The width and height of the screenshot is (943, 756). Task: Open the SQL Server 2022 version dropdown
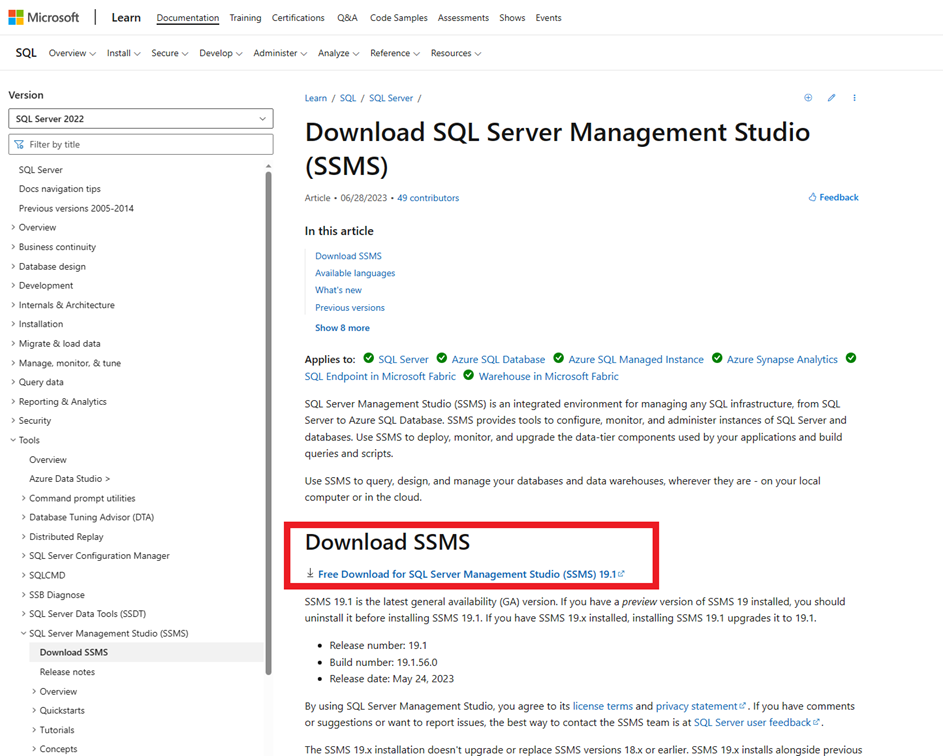click(x=141, y=118)
